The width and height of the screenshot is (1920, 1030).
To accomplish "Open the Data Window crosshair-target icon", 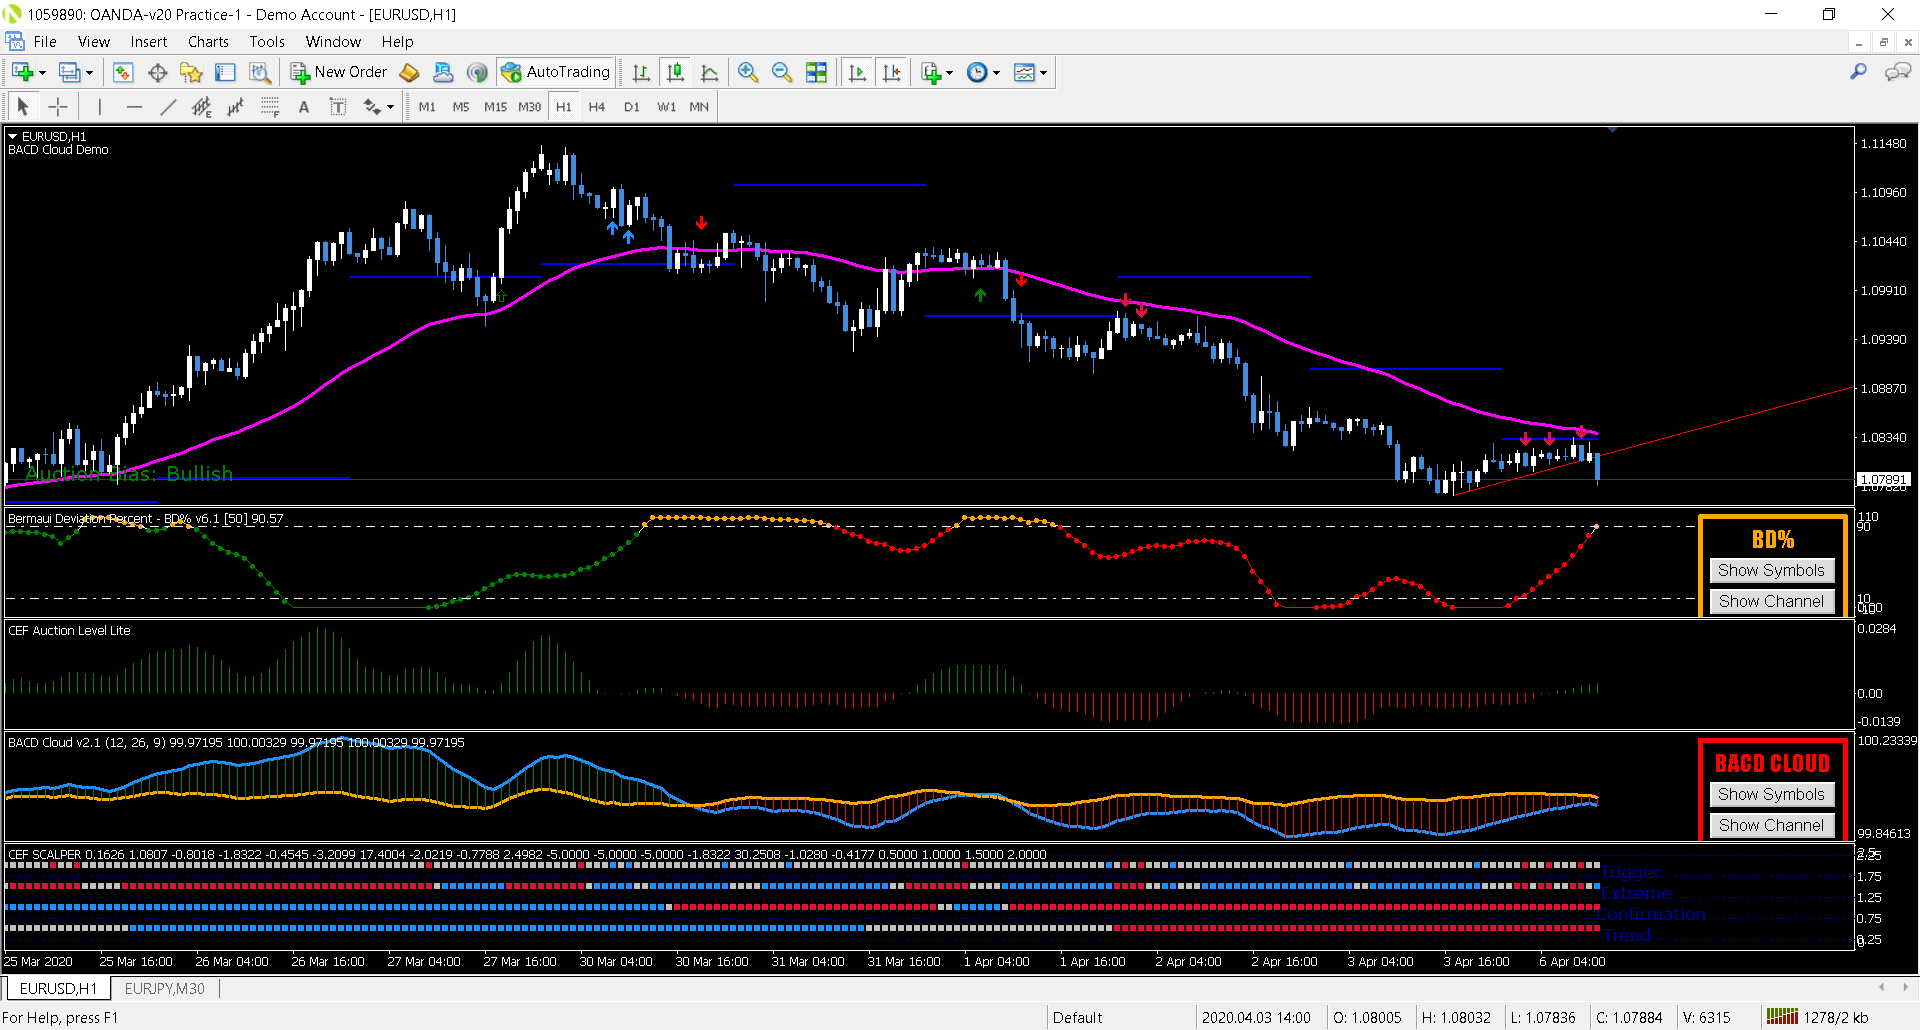I will coord(157,72).
